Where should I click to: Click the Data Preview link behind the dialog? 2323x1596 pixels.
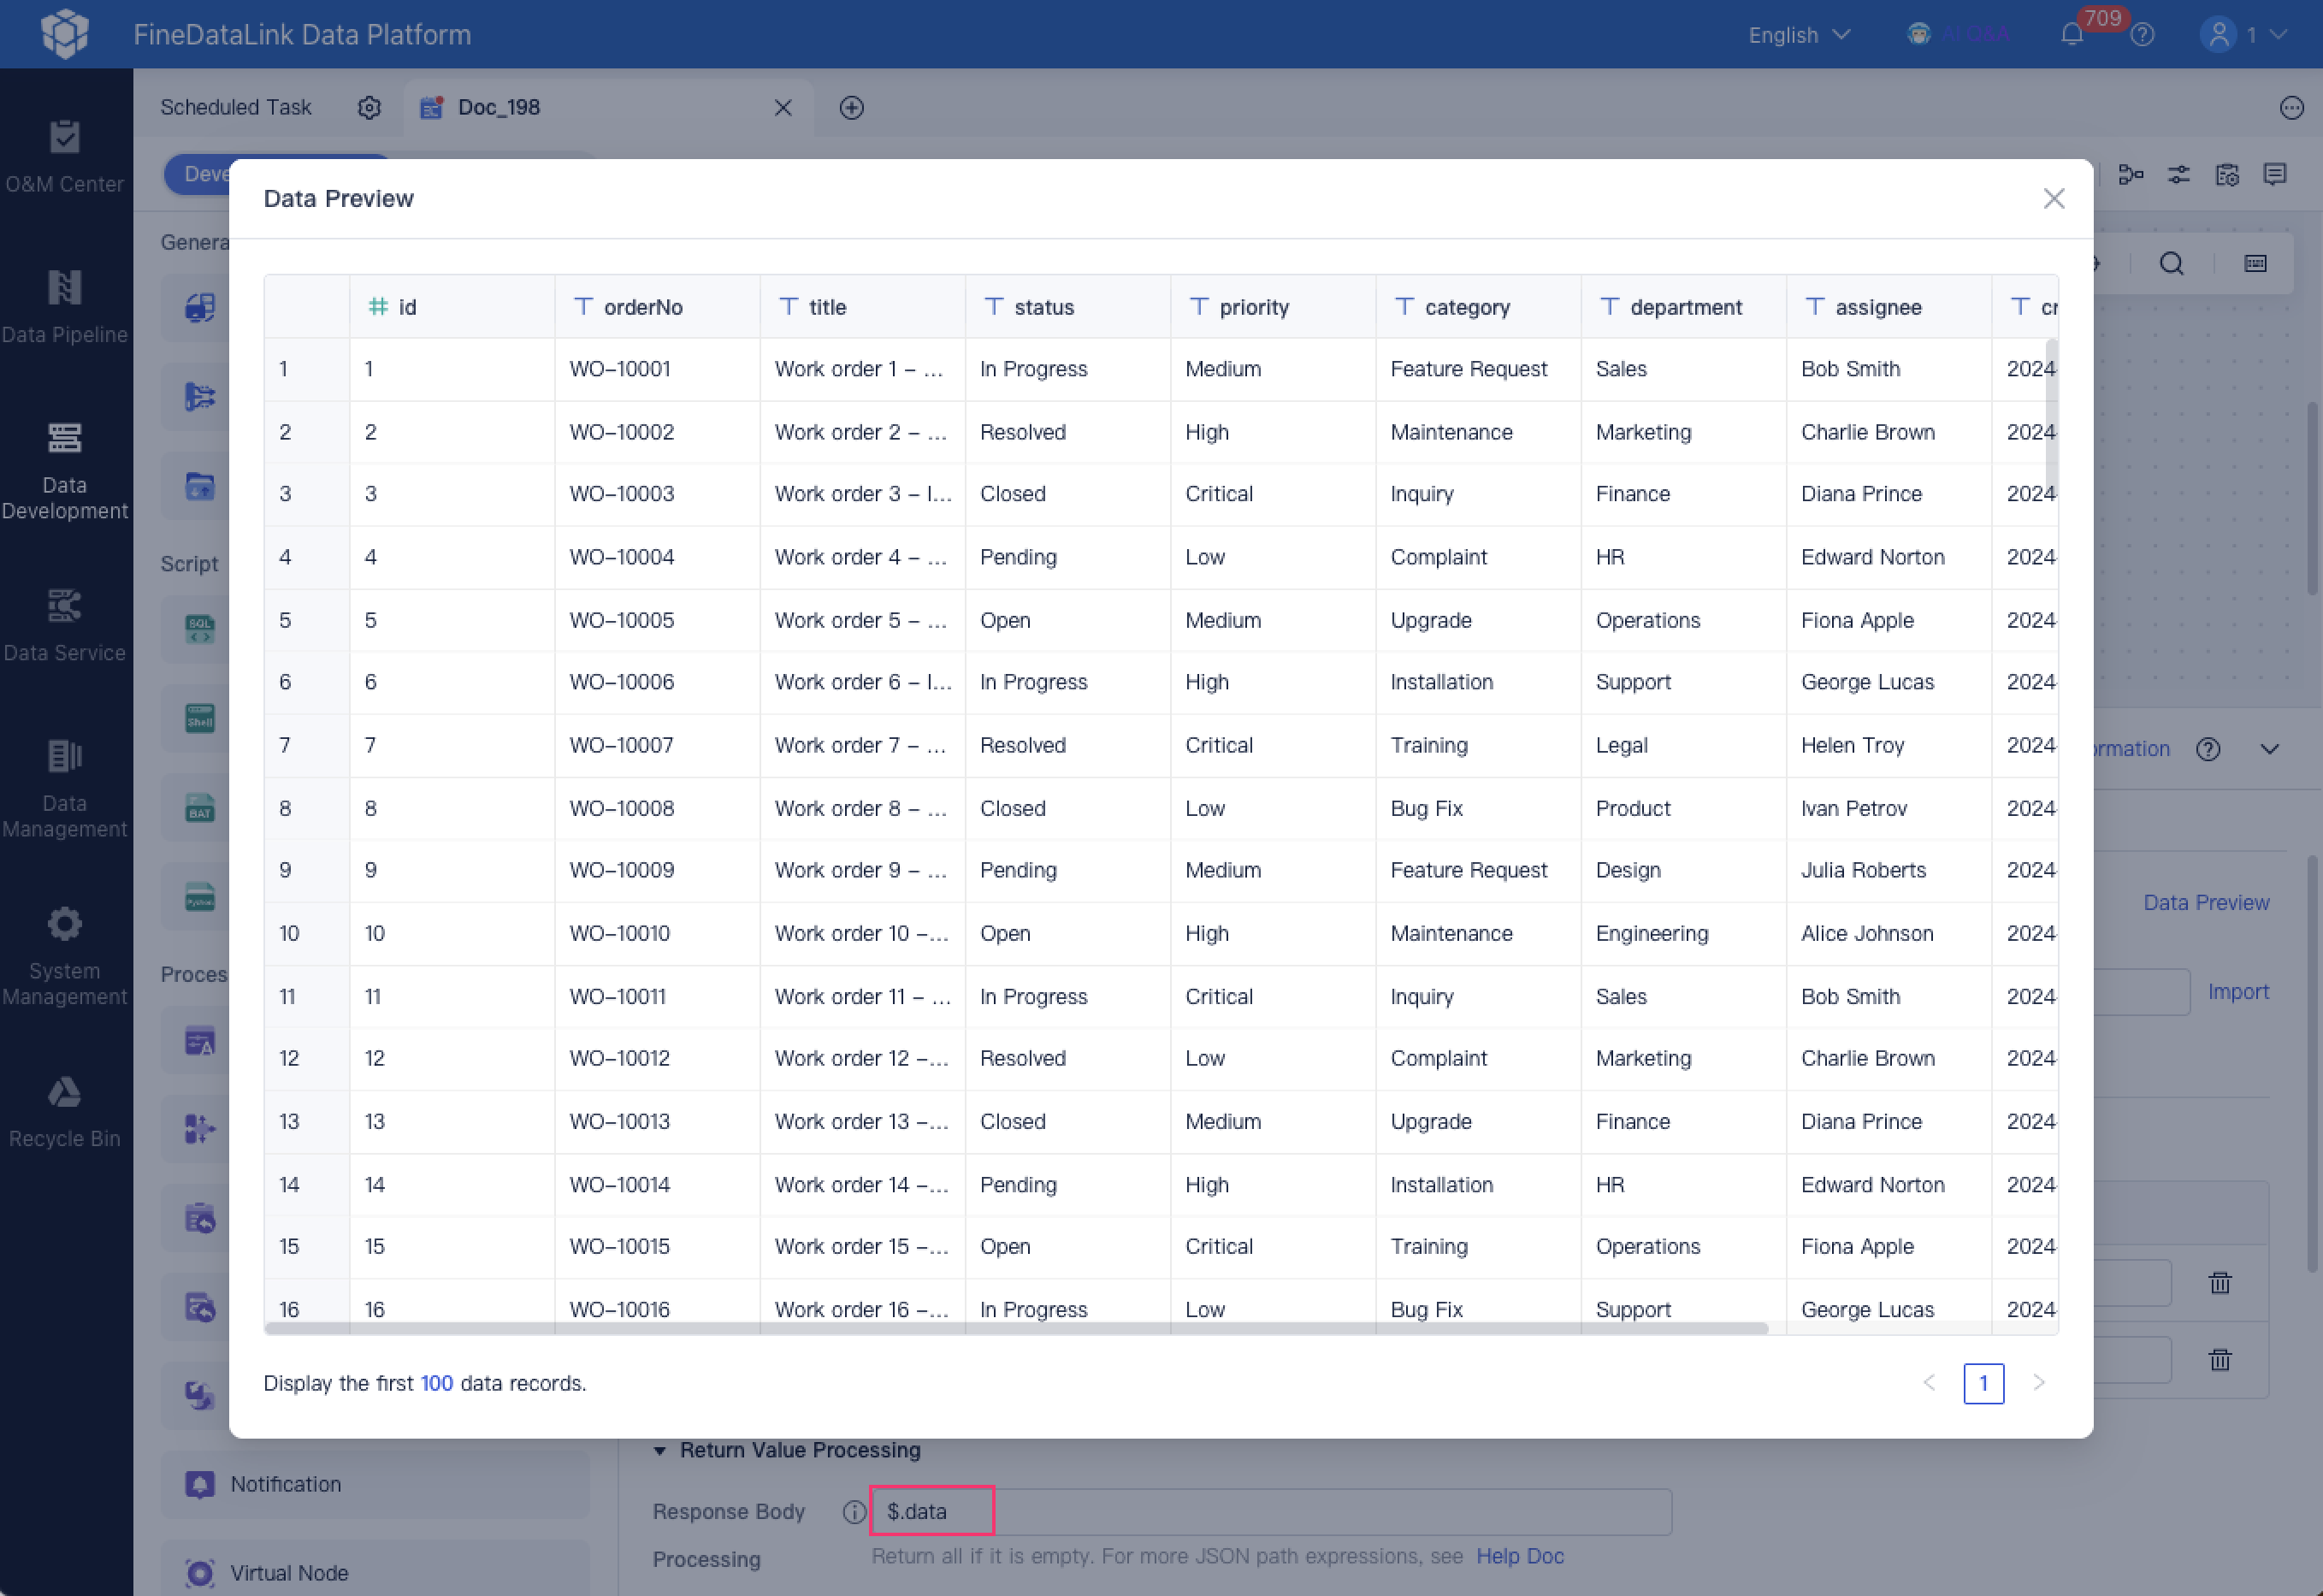2206,902
